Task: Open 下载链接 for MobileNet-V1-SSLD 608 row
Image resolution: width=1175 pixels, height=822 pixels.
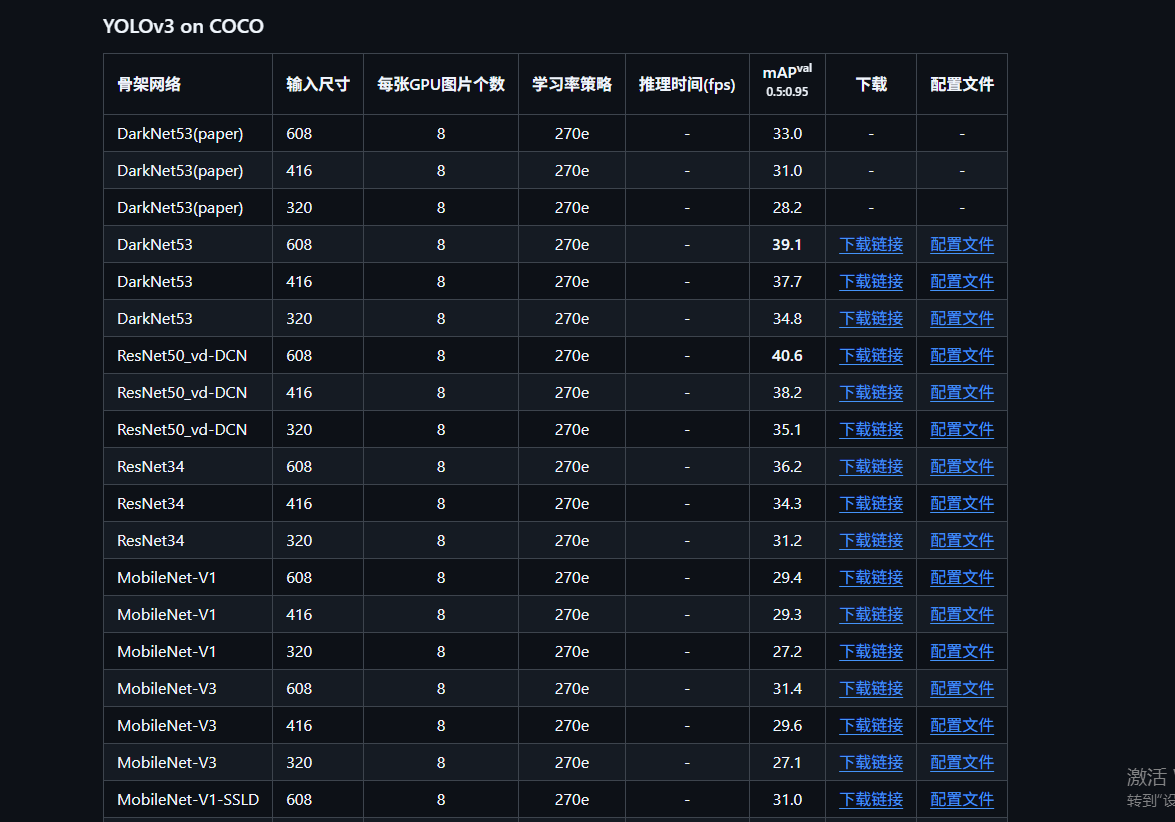Action: (871, 800)
